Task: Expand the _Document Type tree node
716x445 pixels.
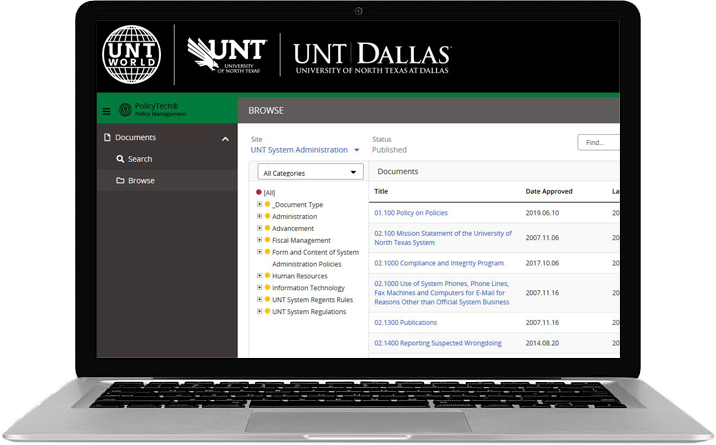Action: 259,204
